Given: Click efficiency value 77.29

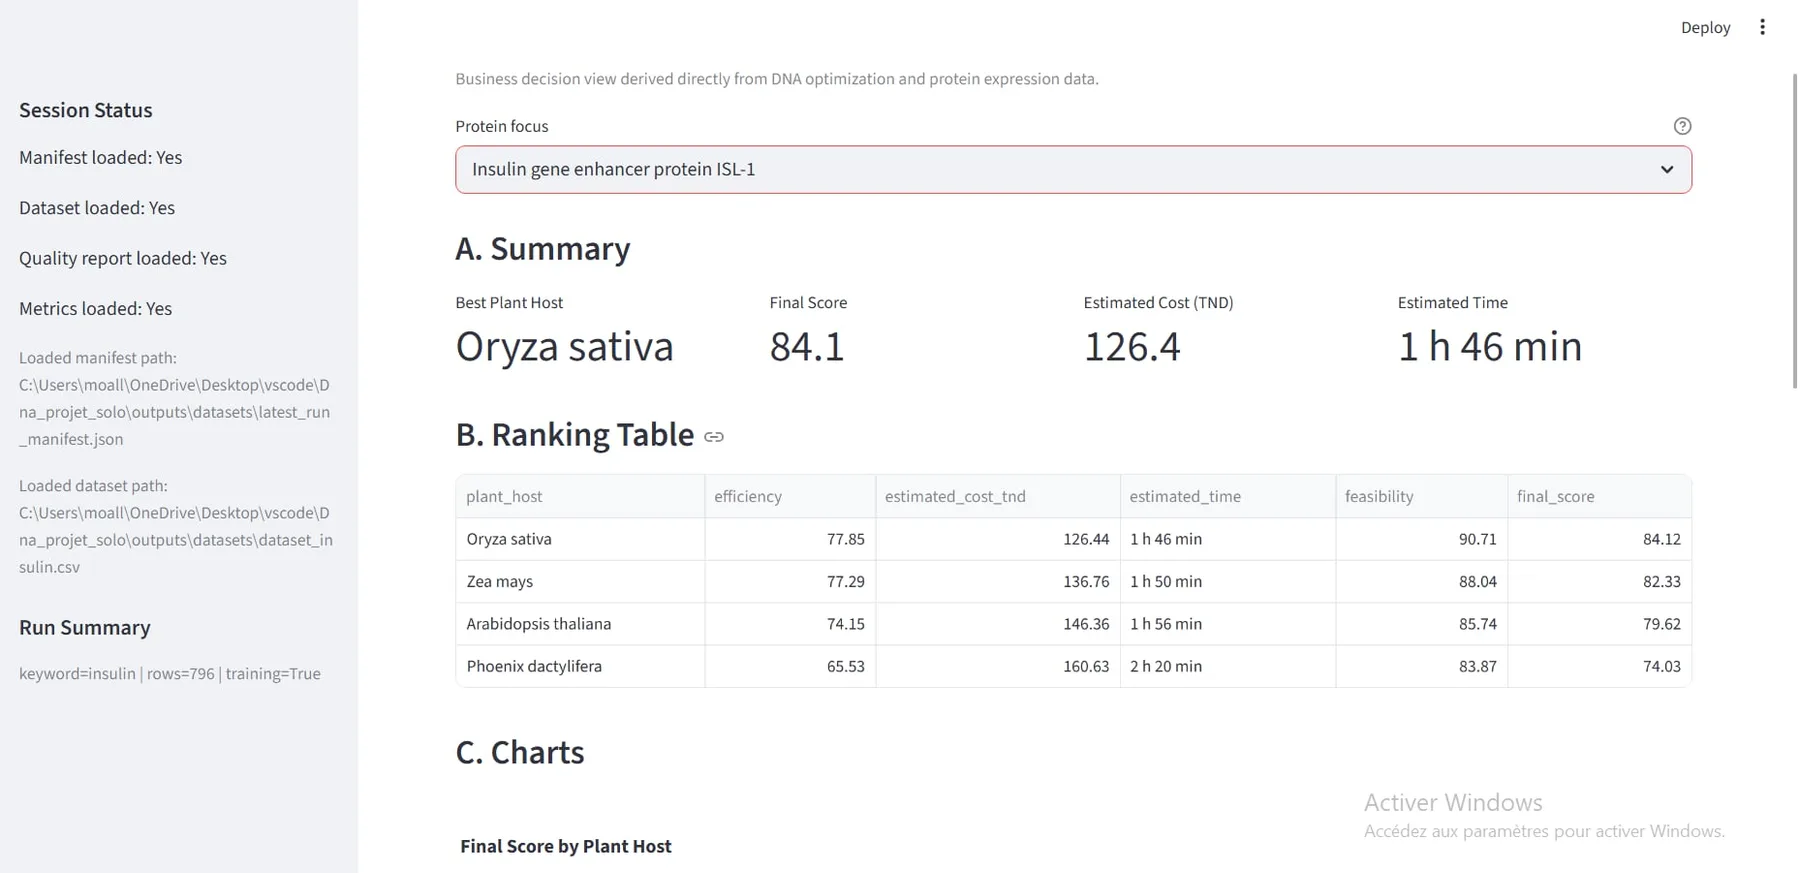Looking at the screenshot, I should tap(790, 581).
